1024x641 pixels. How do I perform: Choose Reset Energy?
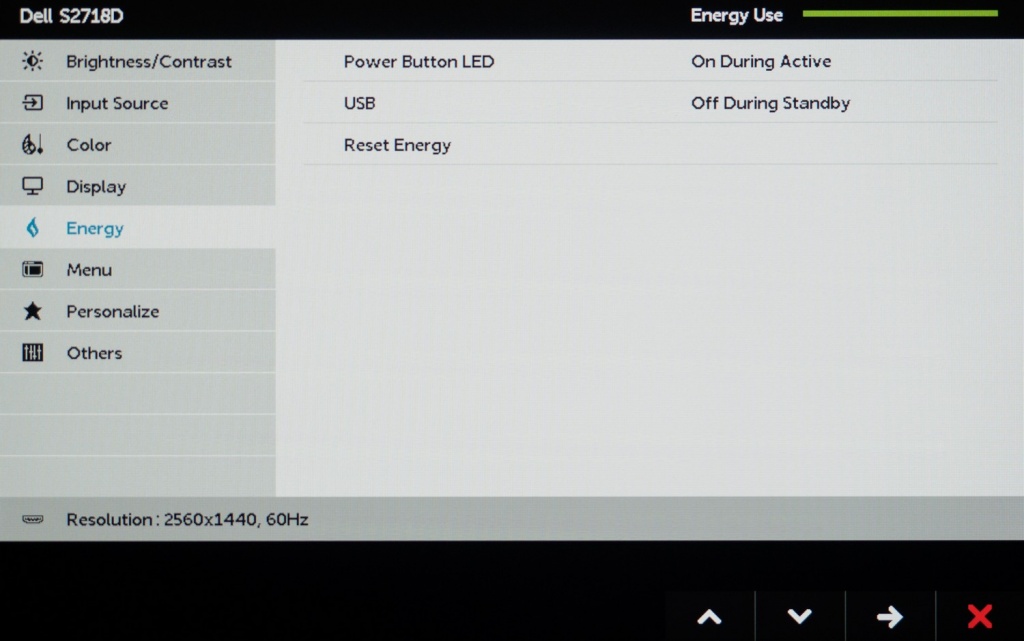tap(397, 145)
